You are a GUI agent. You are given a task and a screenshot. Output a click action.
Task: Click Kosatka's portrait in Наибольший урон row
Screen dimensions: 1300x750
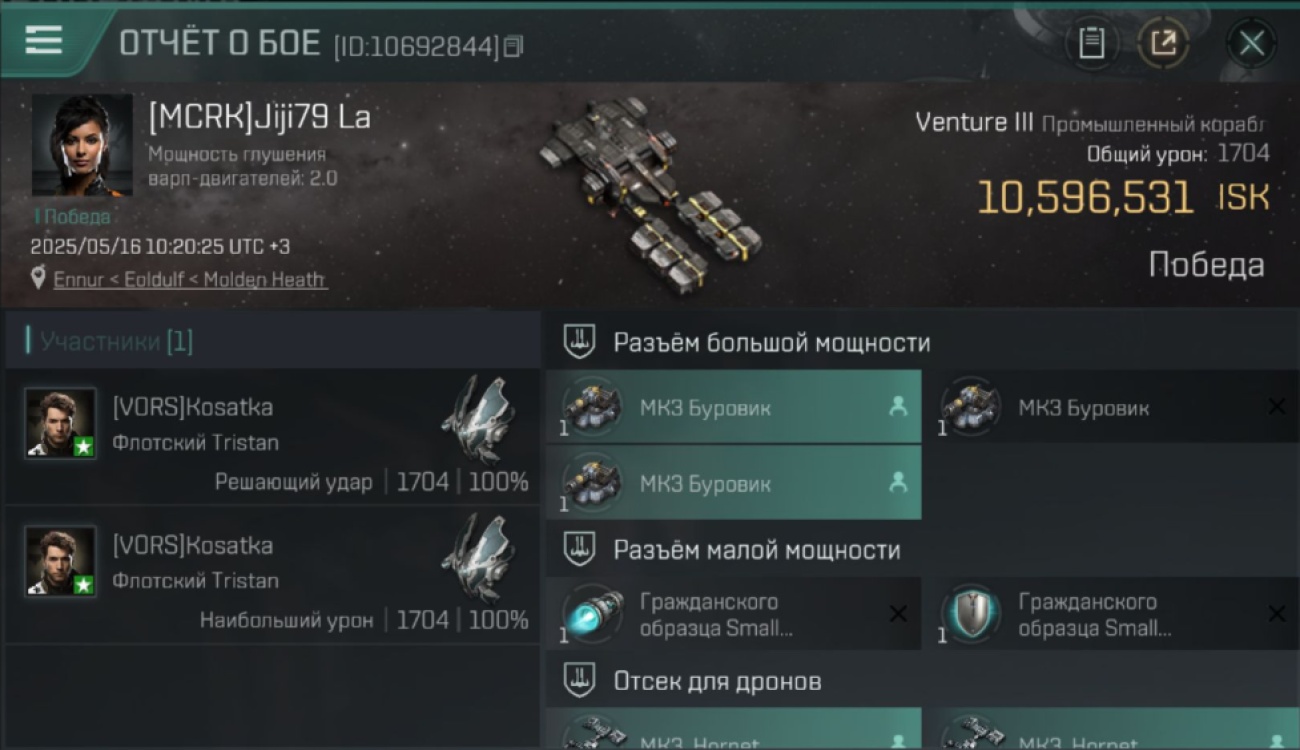pyautogui.click(x=60, y=560)
